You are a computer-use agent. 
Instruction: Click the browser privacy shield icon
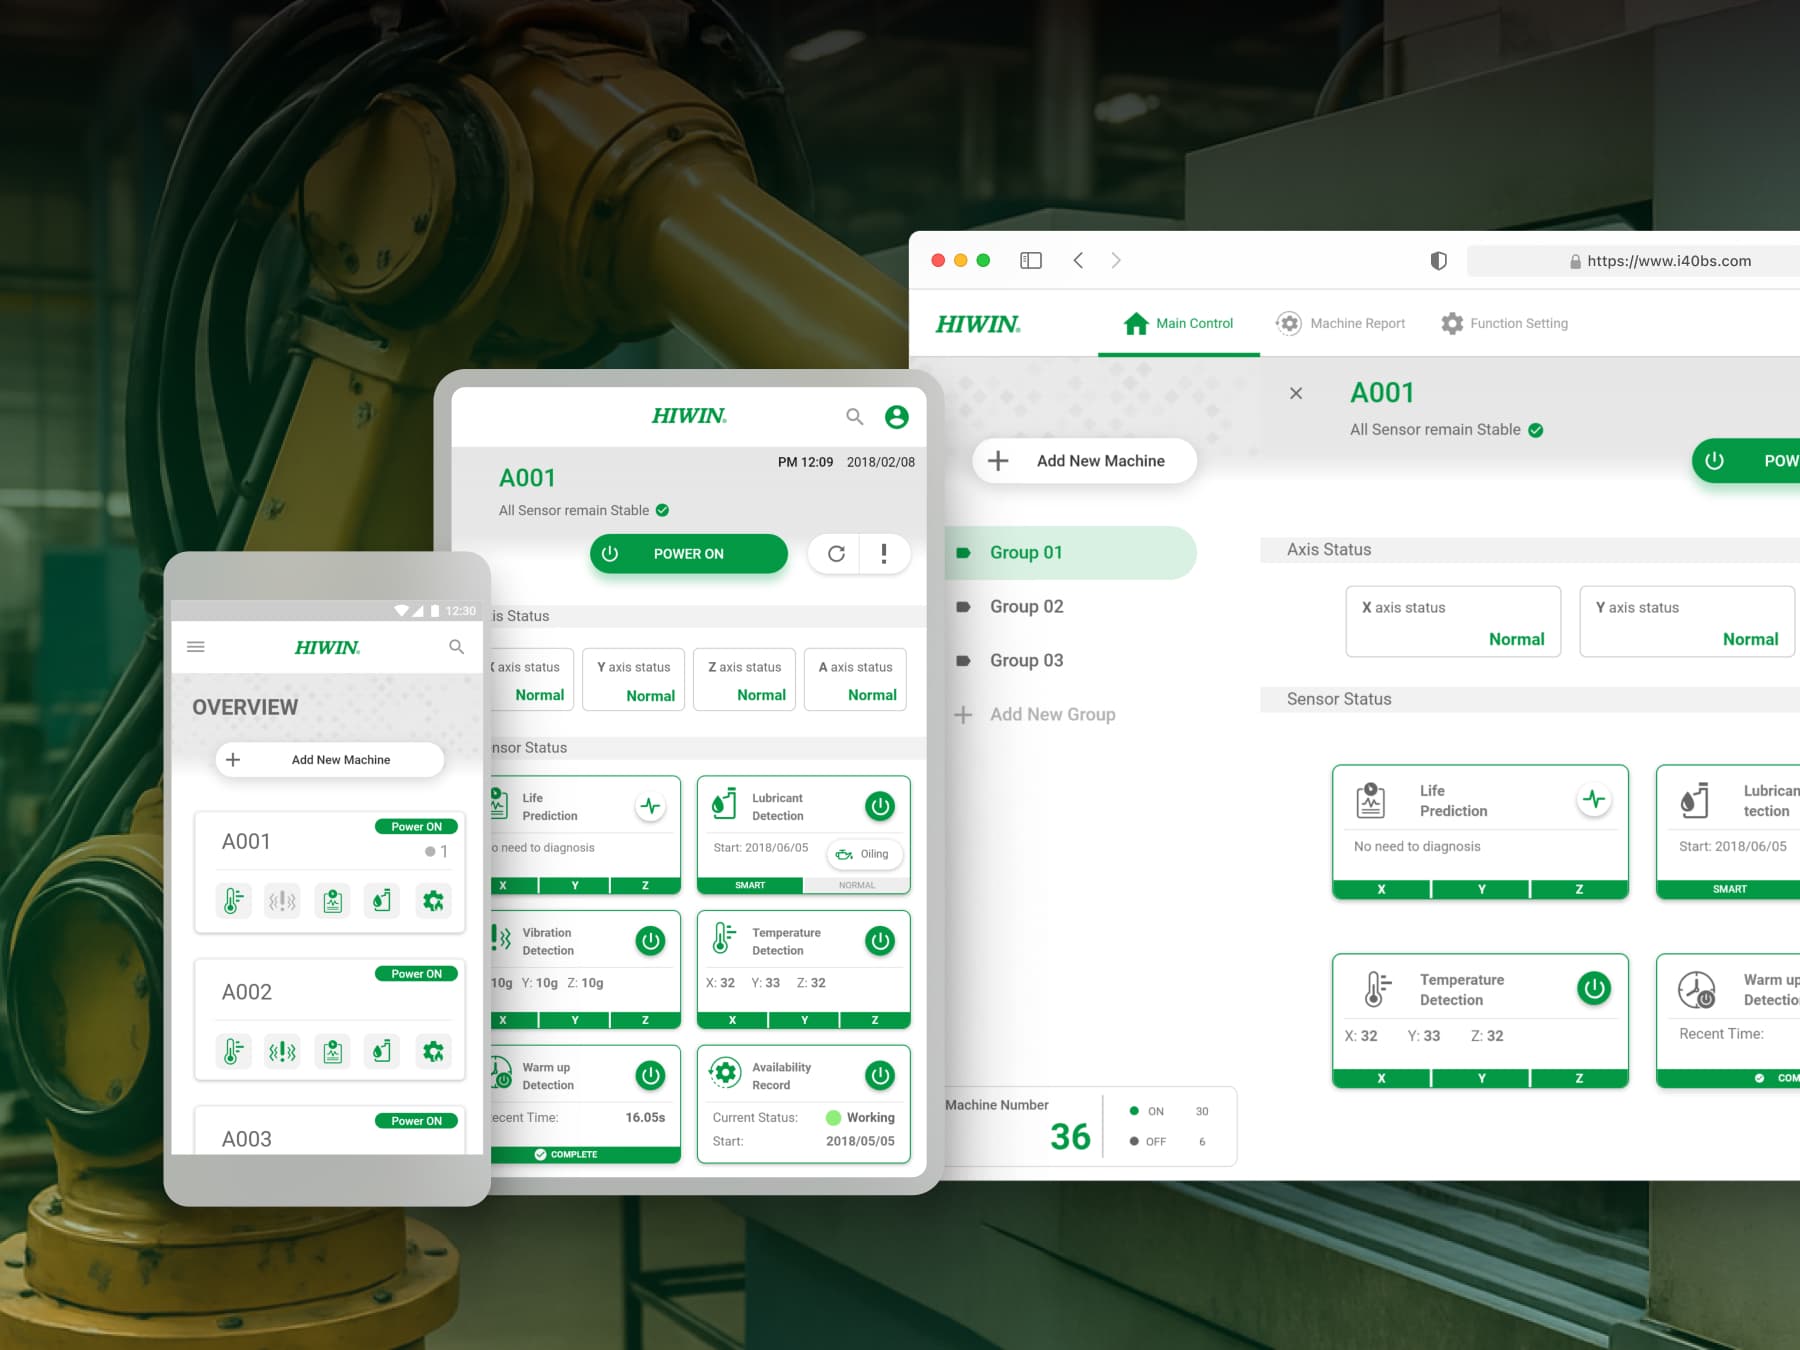coord(1438,261)
